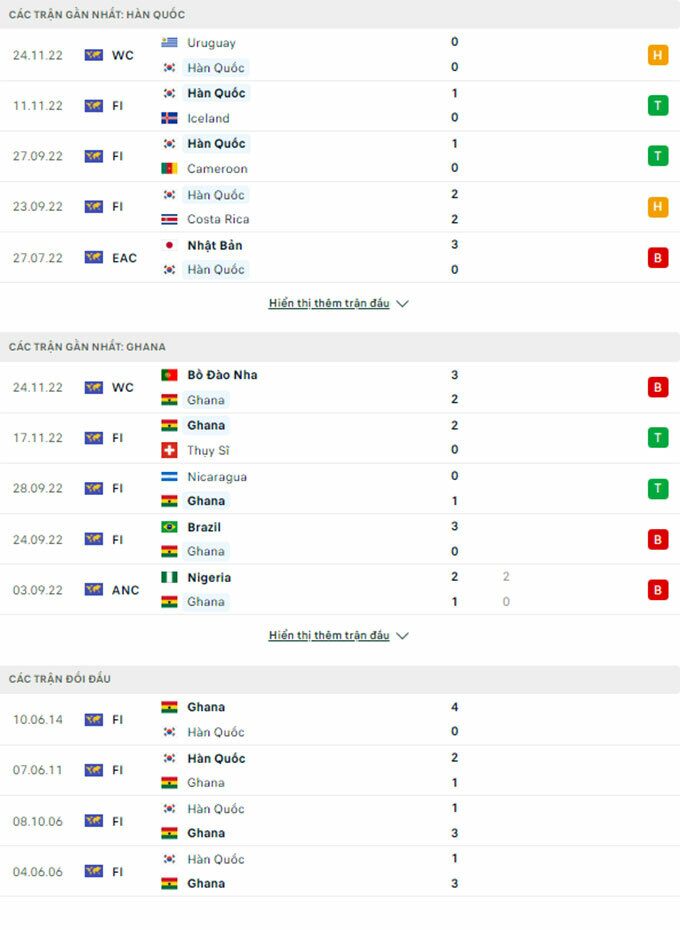Click red B badge for Nhật Bản match

coord(657,257)
